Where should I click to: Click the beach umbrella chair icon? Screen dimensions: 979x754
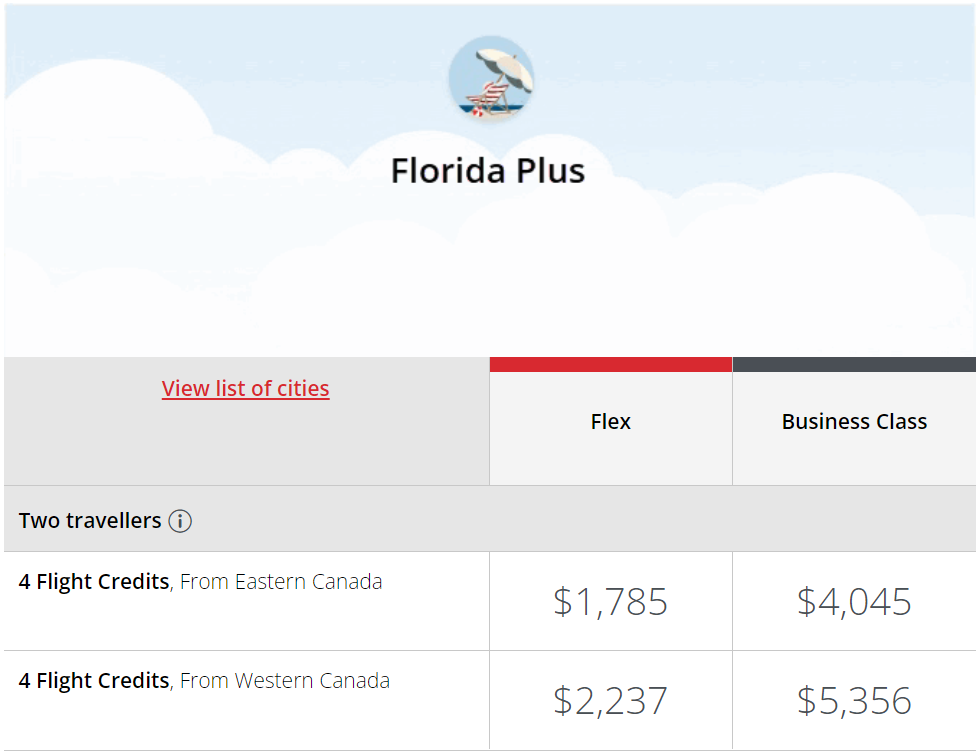[x=490, y=79]
